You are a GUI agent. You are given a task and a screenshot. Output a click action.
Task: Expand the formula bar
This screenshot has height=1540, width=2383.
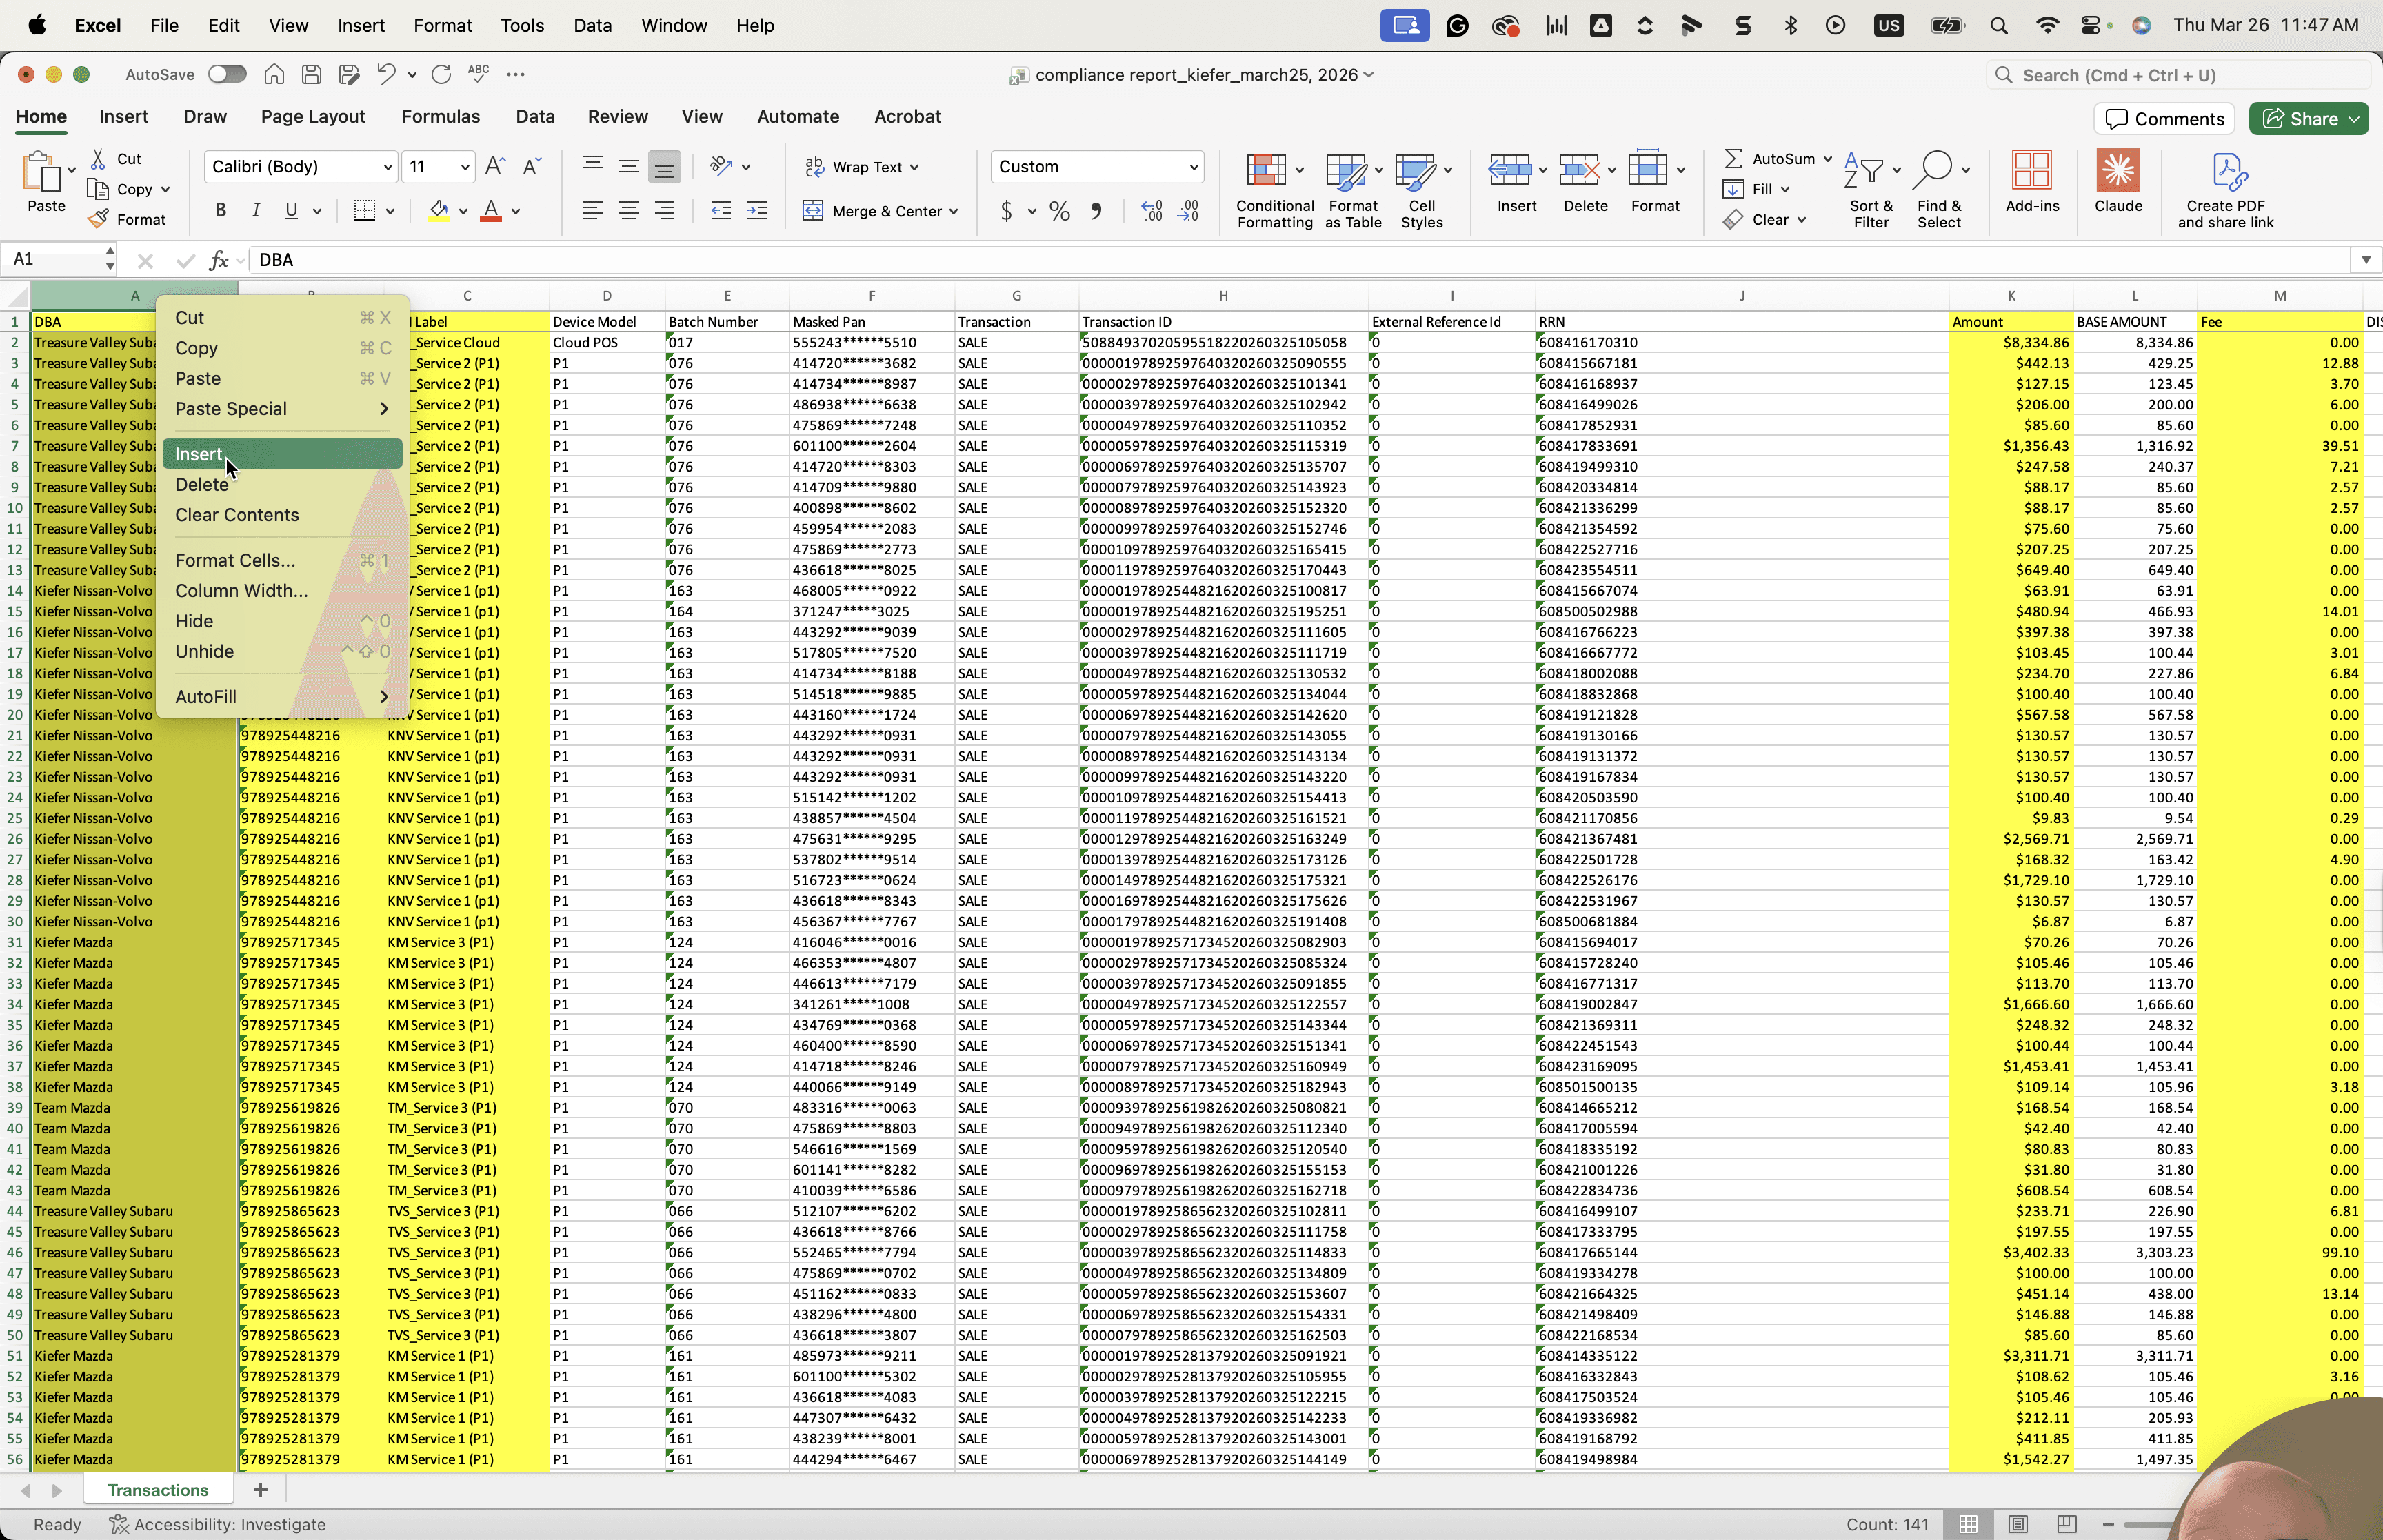coord(2365,260)
